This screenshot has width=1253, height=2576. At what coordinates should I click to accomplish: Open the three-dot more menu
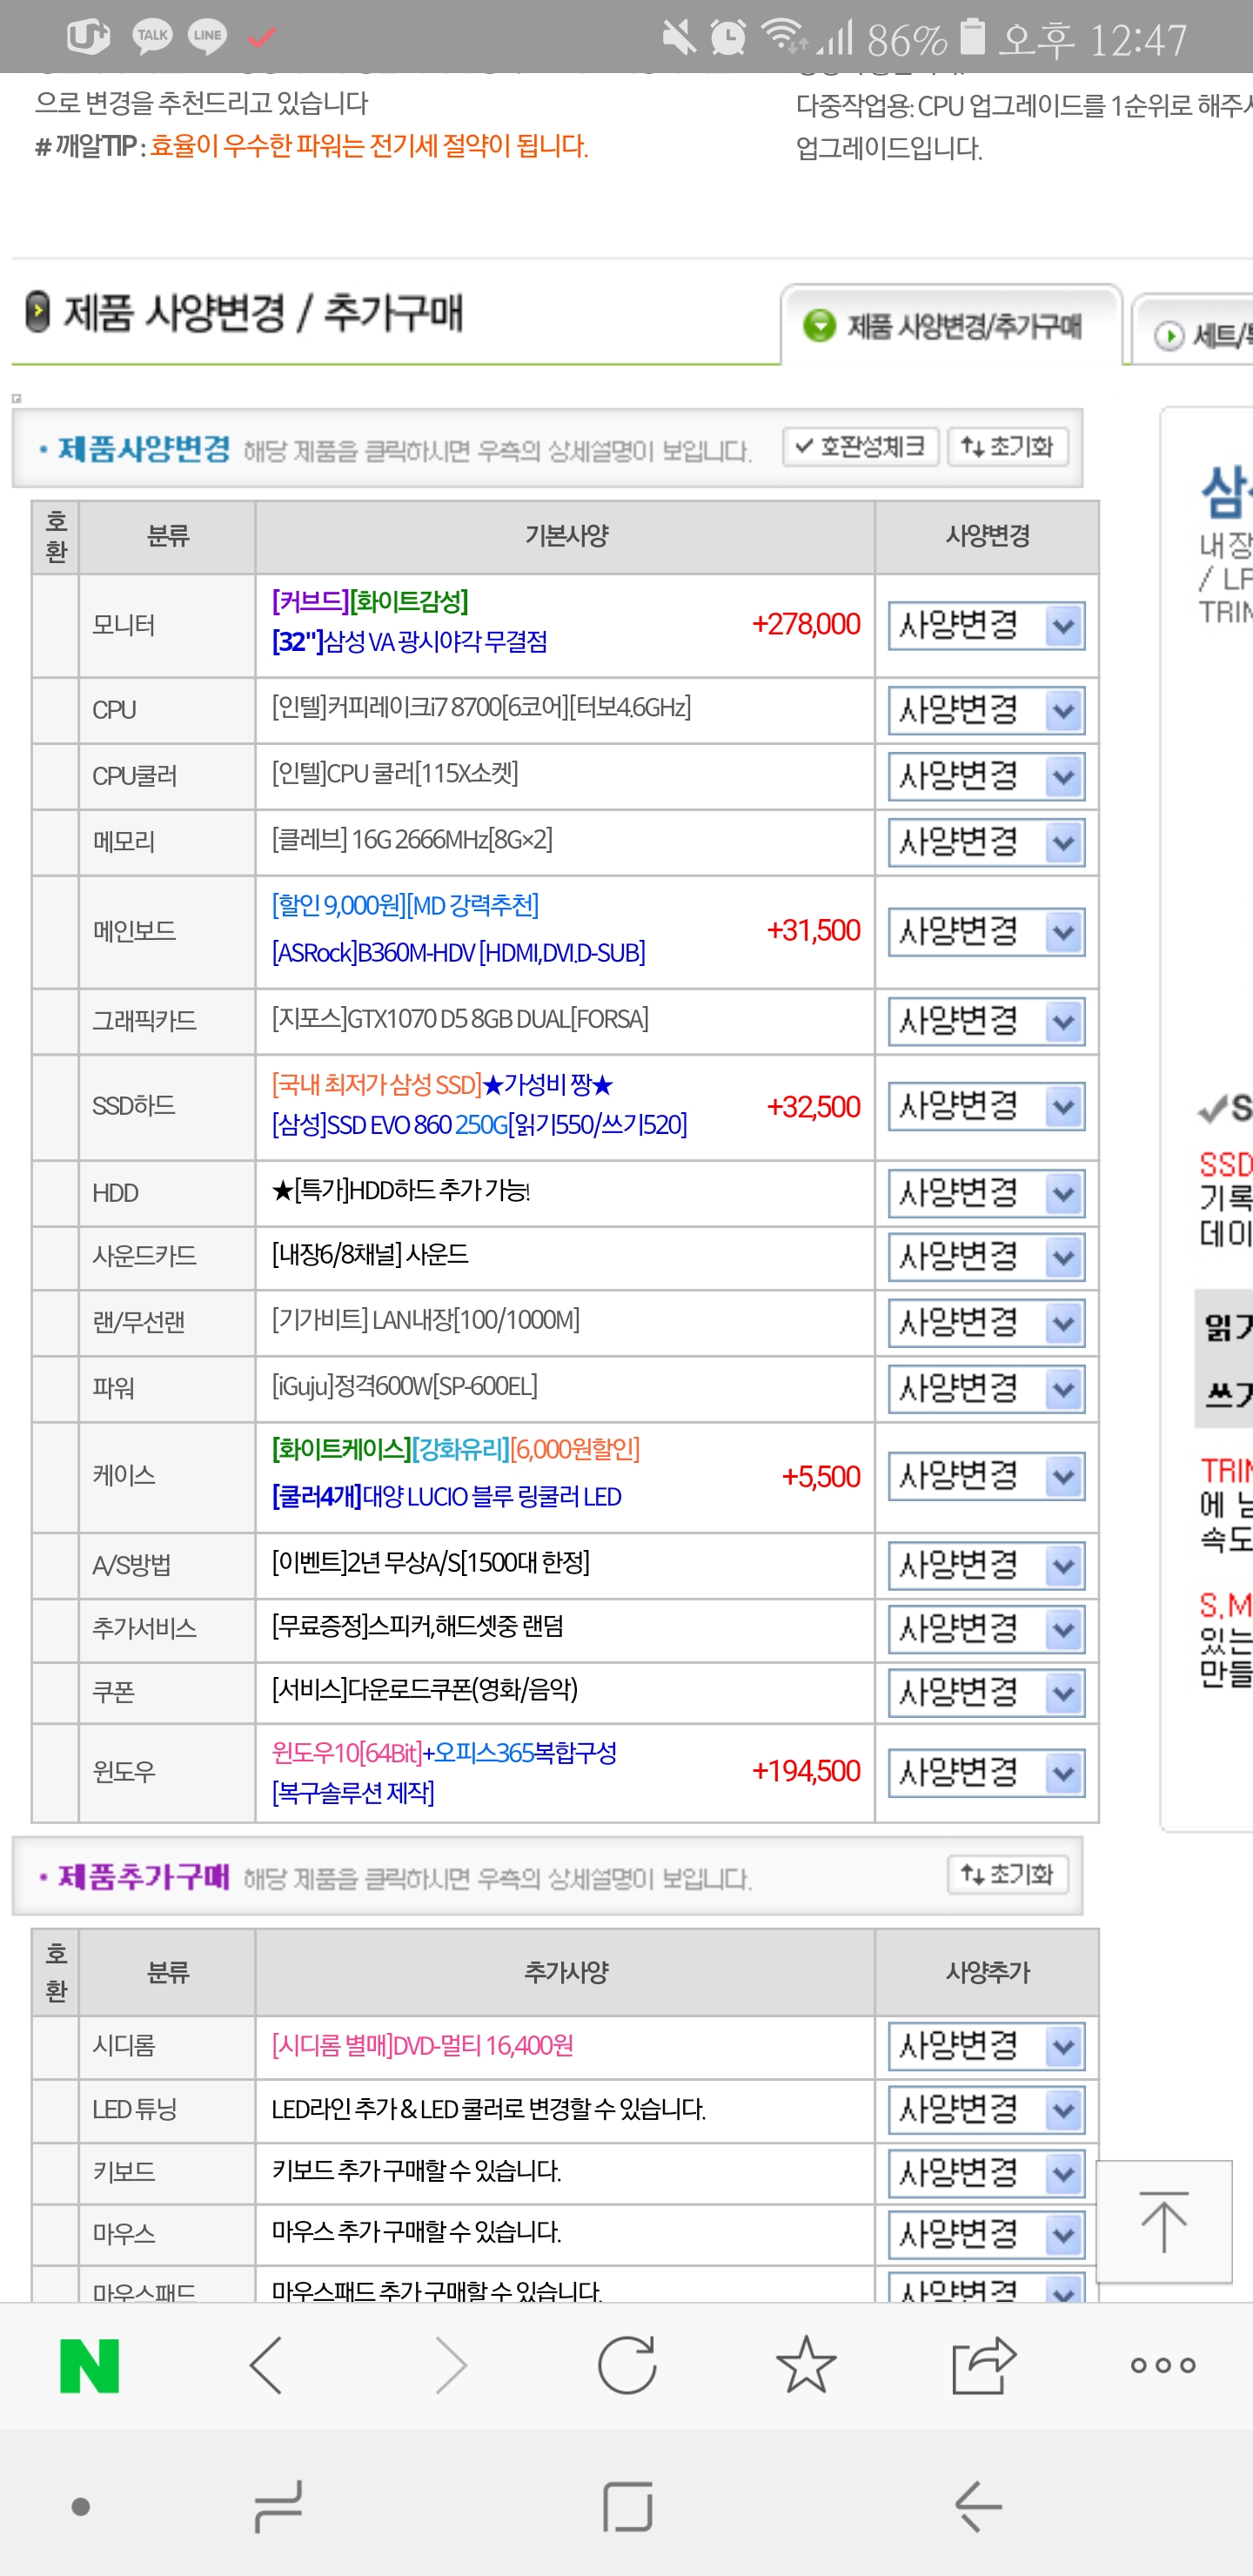[x=1163, y=2366]
